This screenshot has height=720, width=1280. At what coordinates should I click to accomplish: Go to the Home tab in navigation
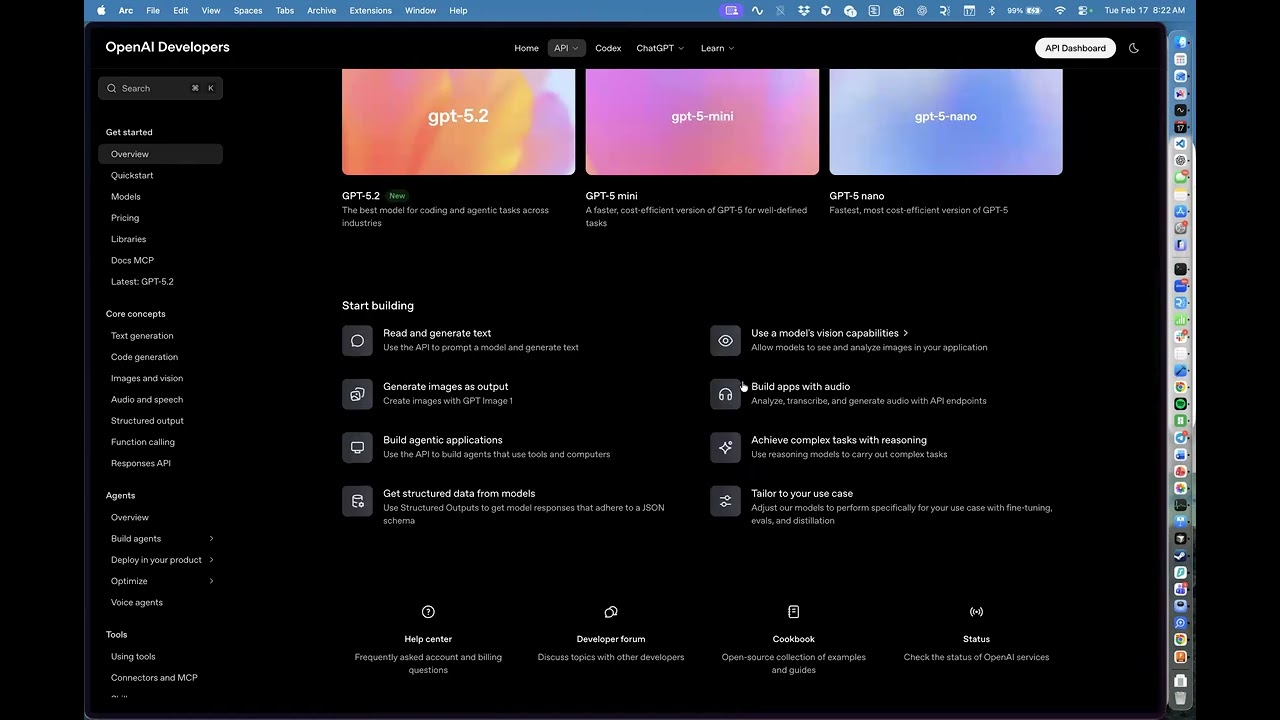click(526, 48)
